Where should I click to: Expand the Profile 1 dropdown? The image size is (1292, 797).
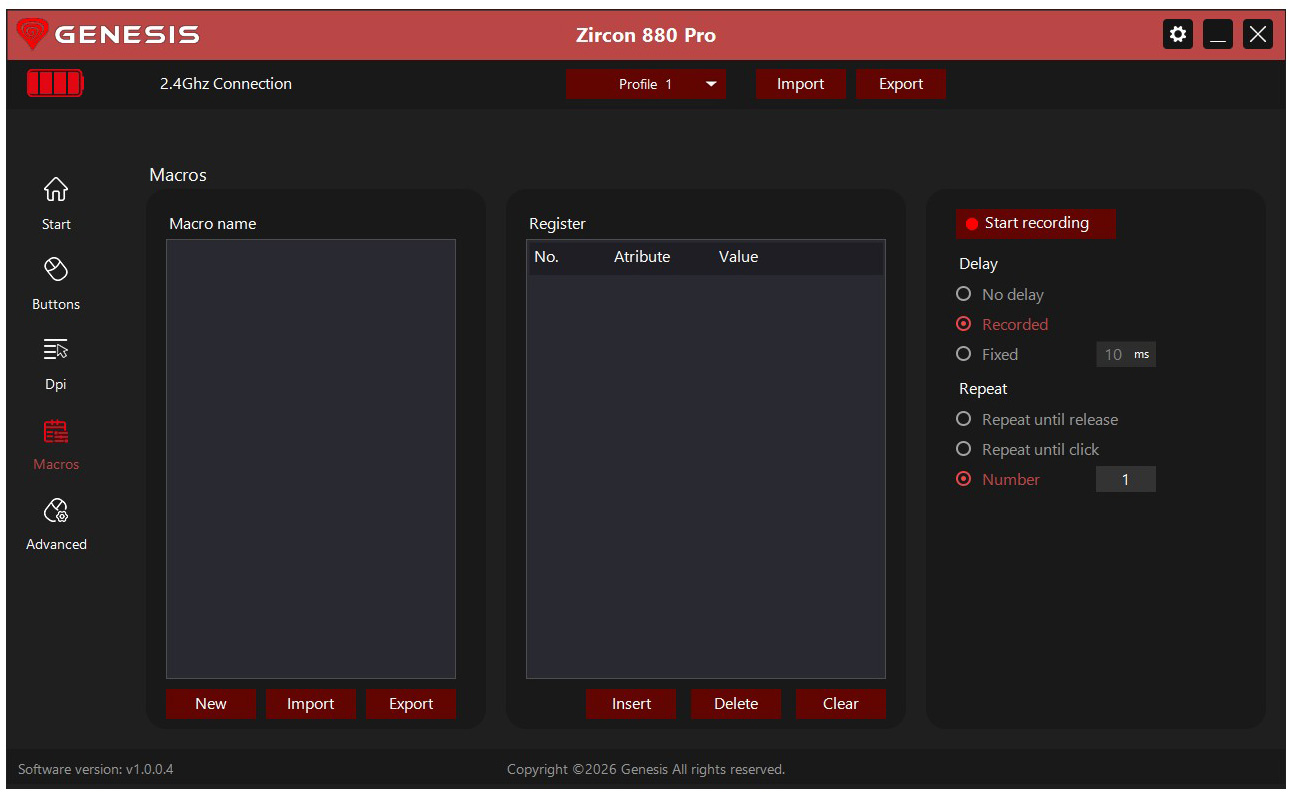[646, 84]
